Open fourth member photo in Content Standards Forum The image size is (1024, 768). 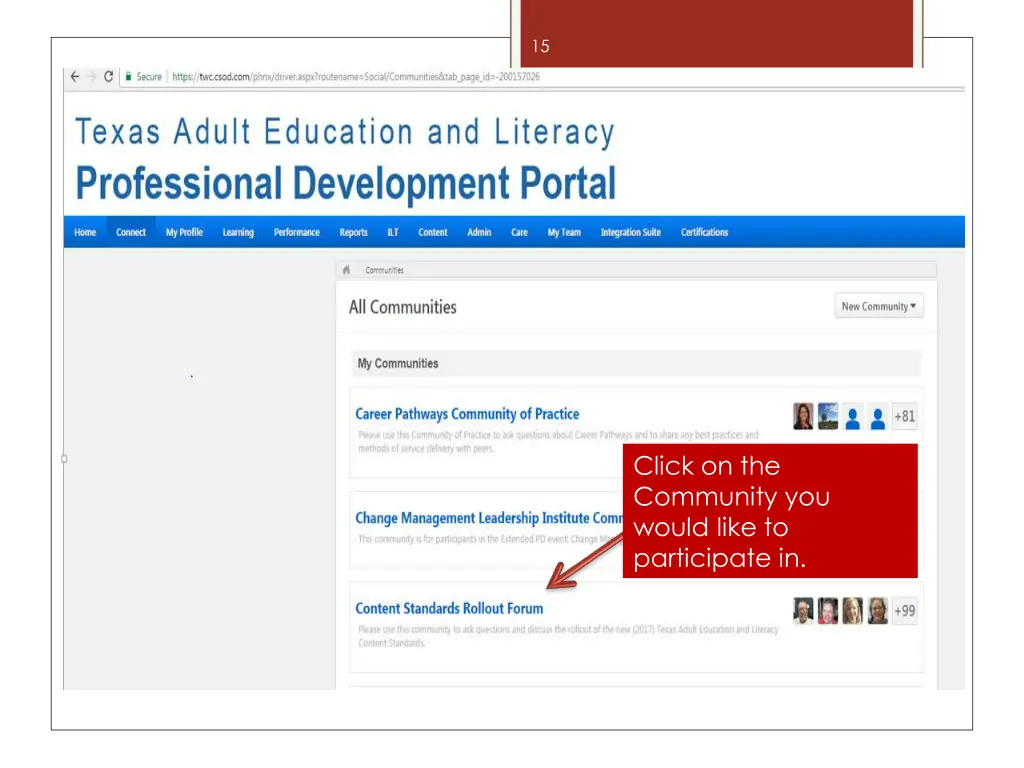[x=878, y=611]
